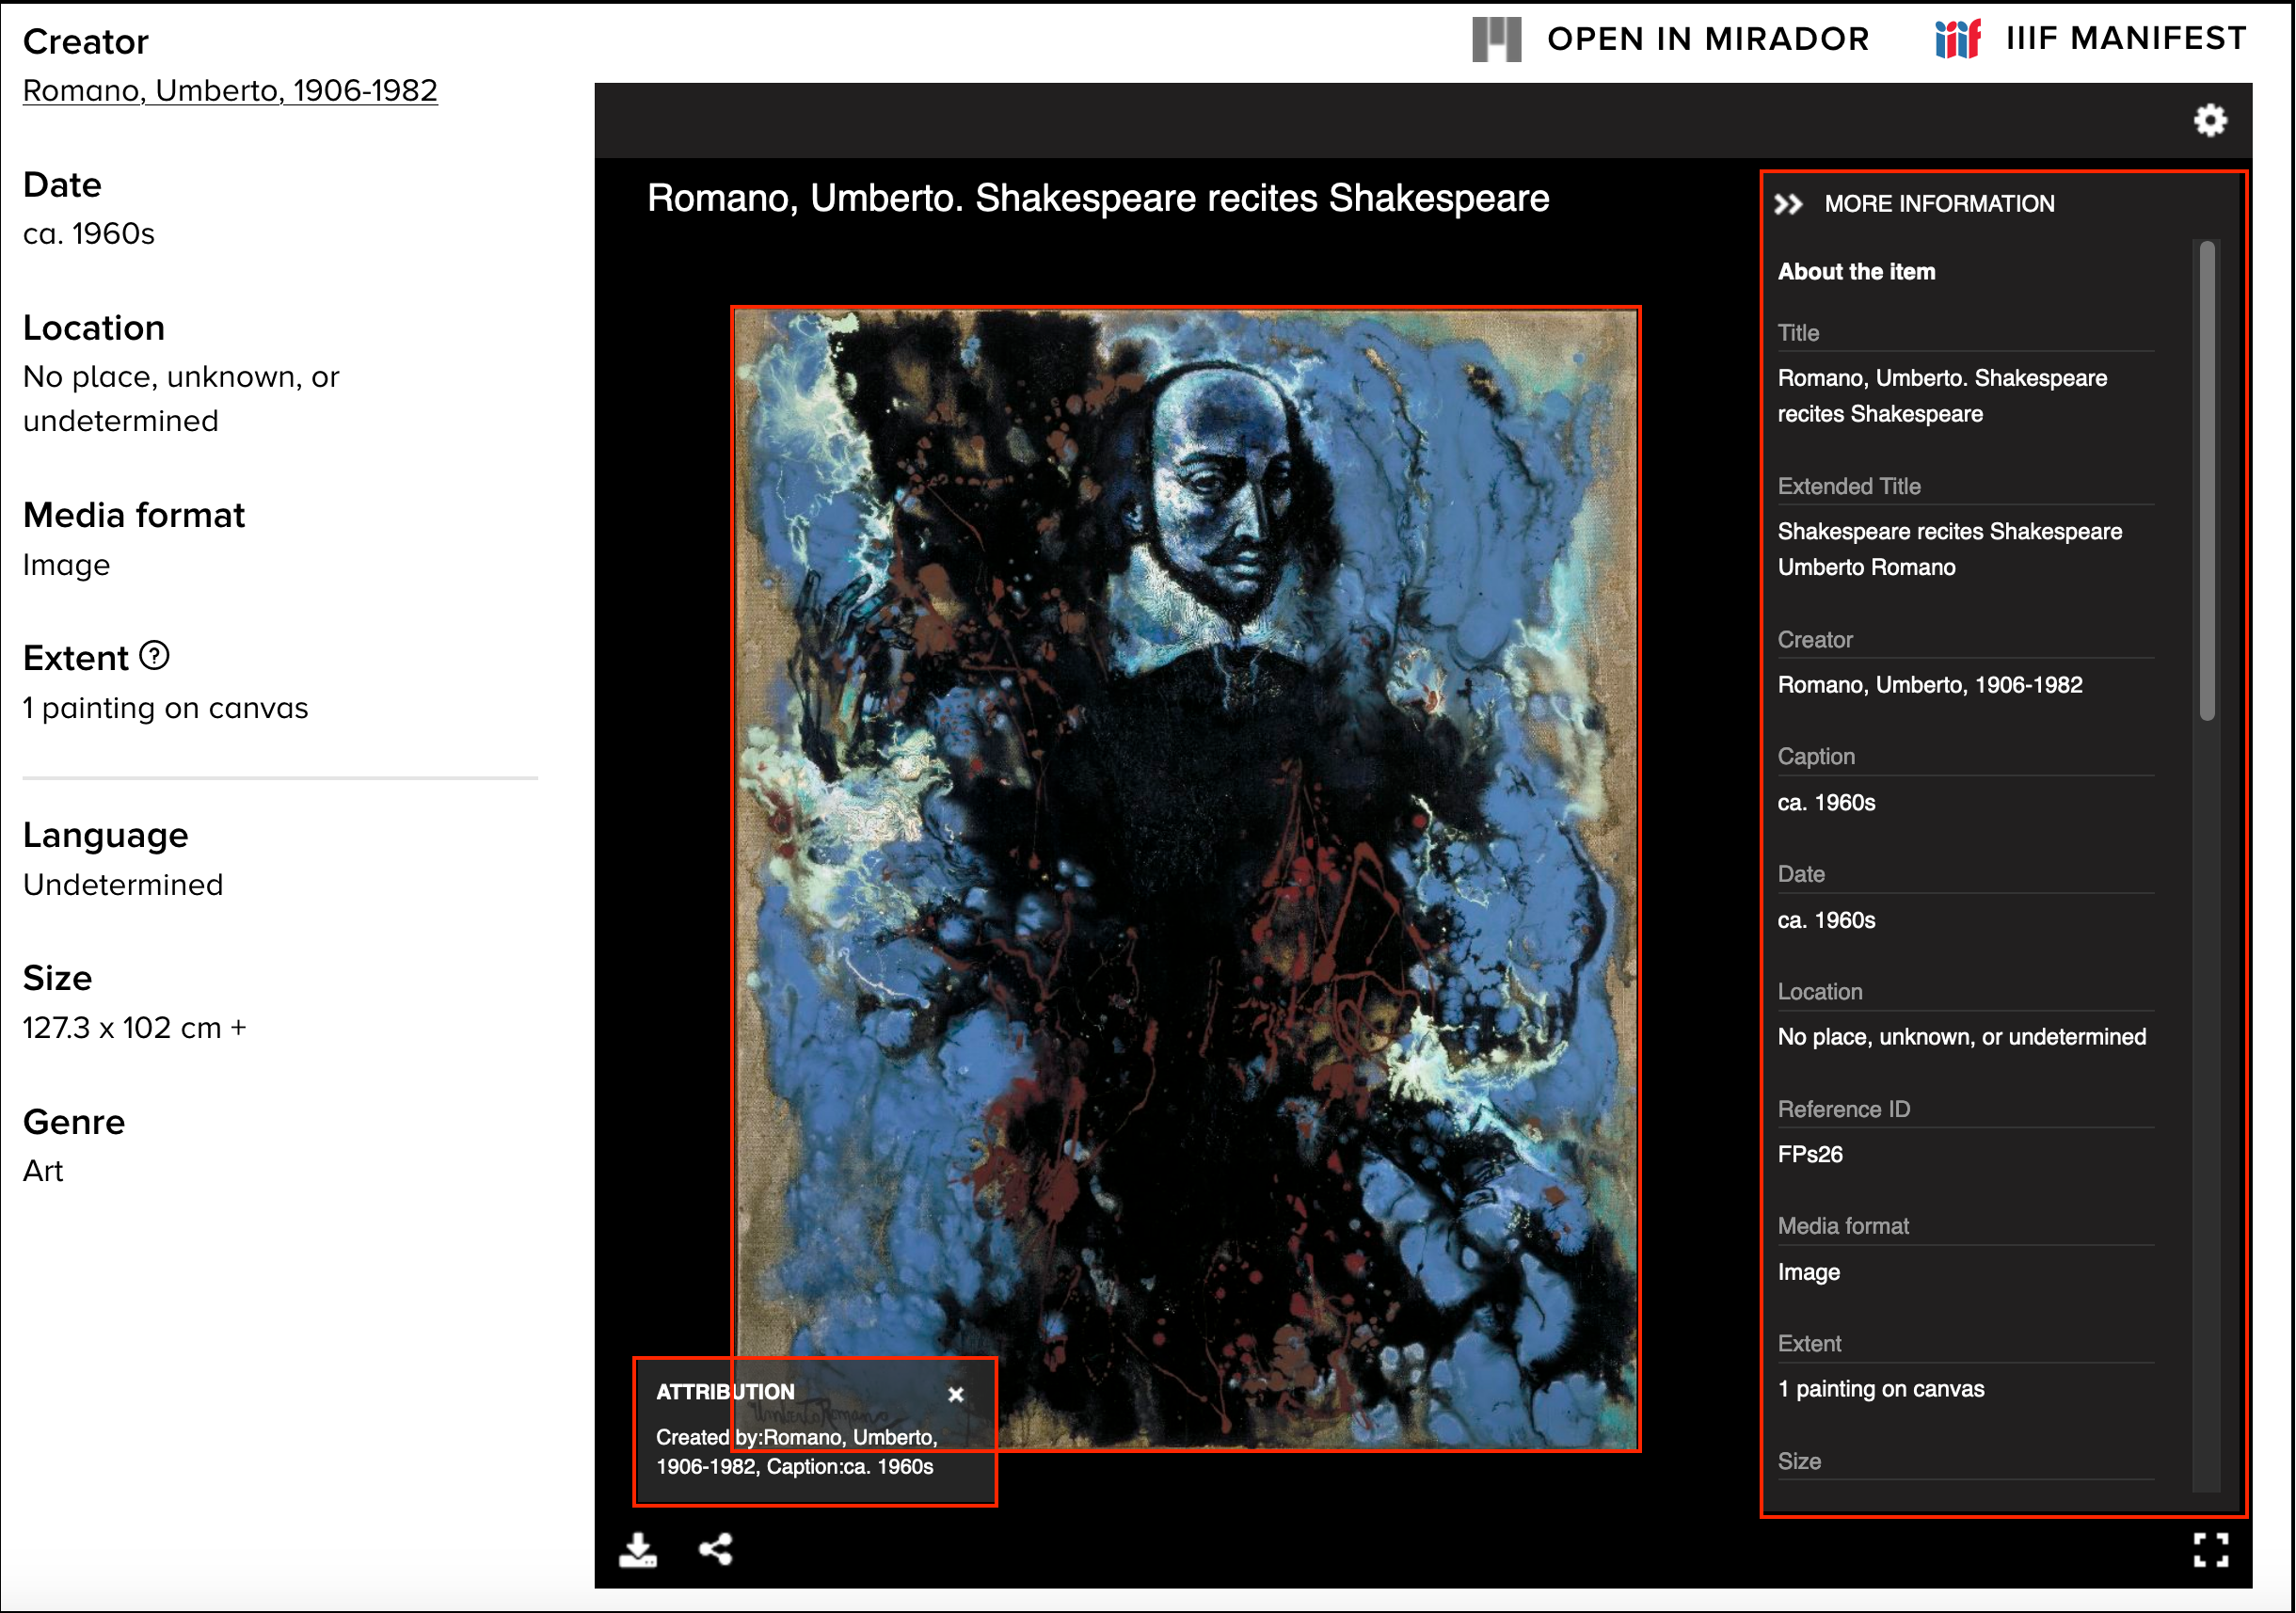Click the Mirador logo icon
This screenshot has height=1613, width=2296.
click(x=1497, y=40)
